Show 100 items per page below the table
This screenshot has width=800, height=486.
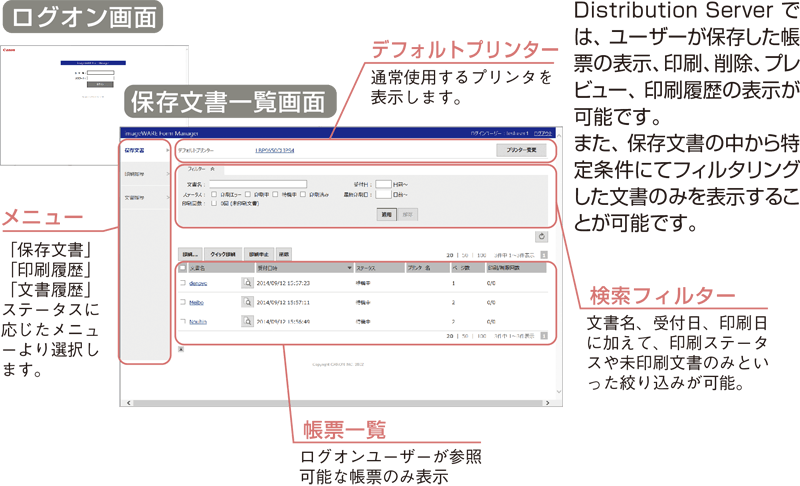click(x=481, y=336)
